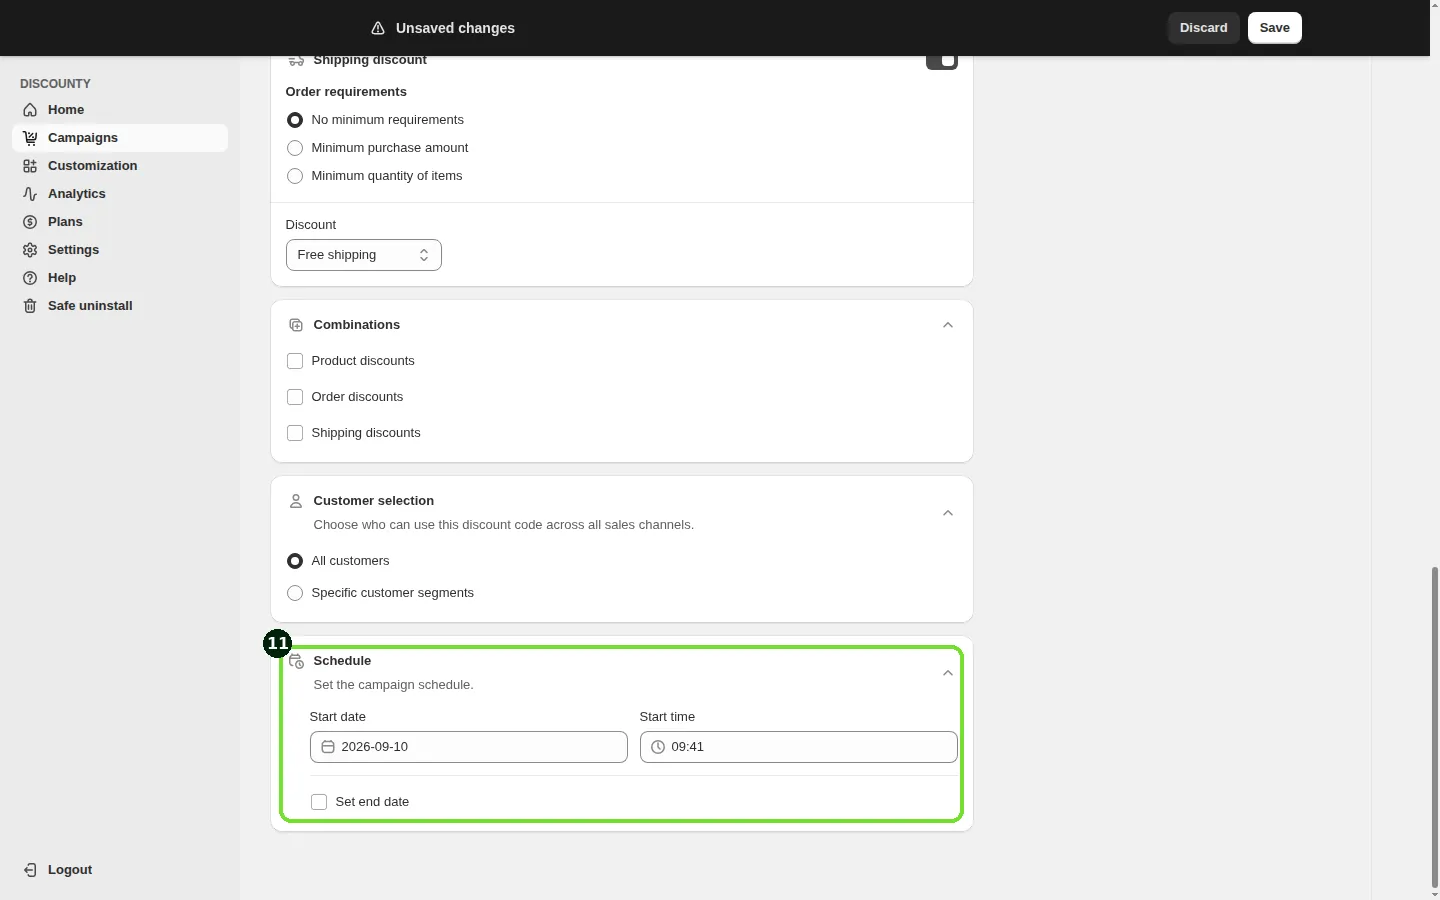Tick the Order discounts checkbox

point(295,397)
